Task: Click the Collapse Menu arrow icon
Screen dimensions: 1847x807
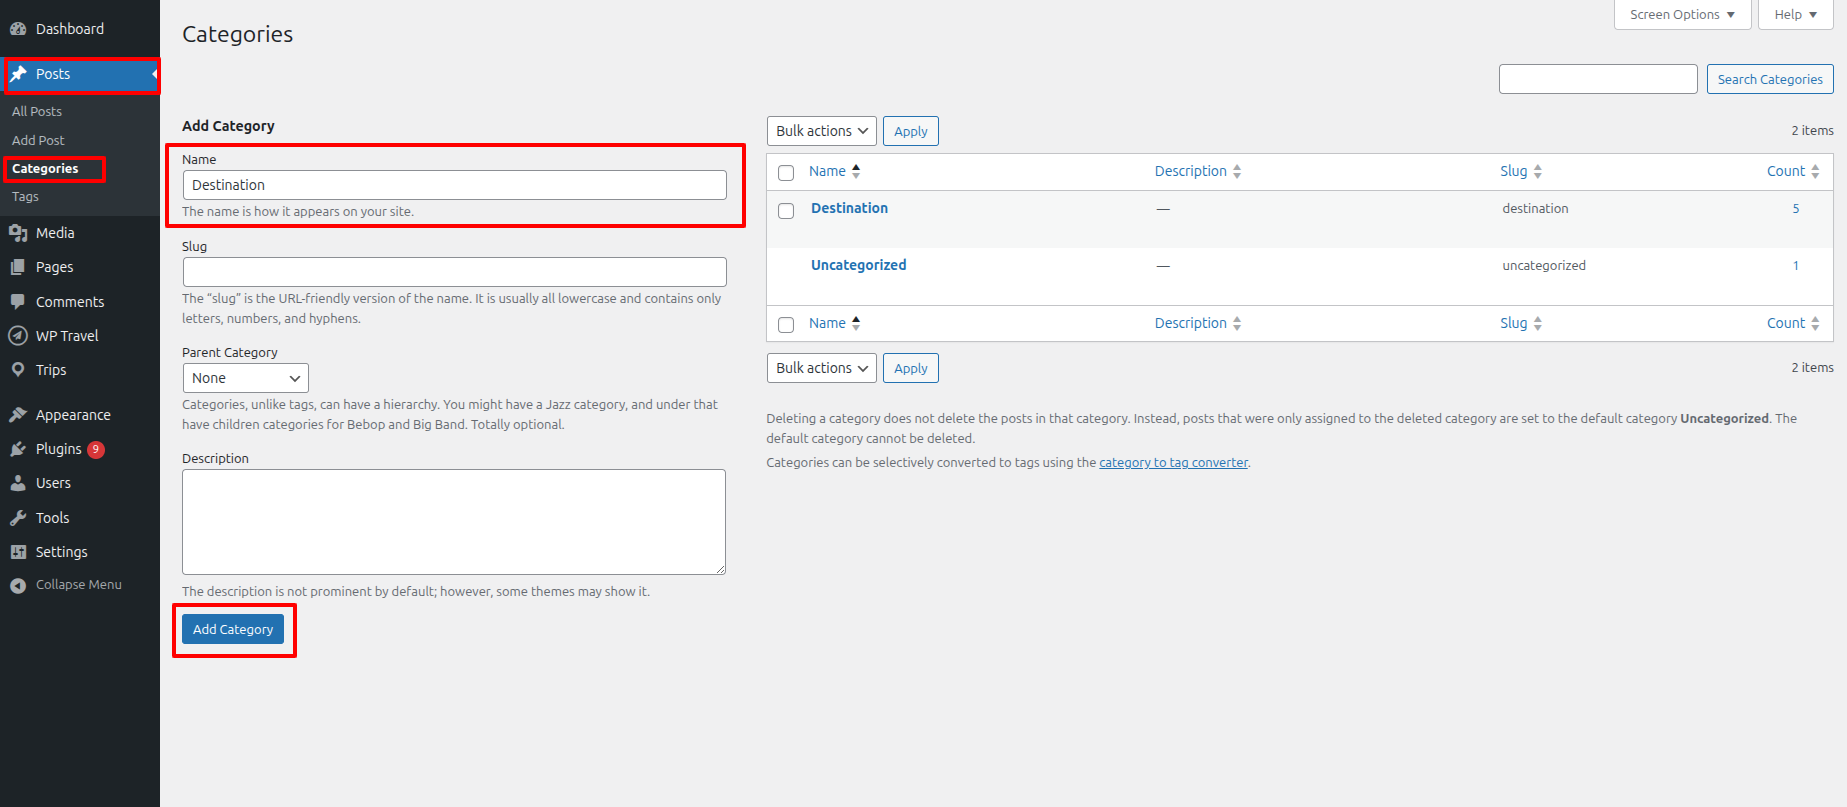Action: point(18,586)
